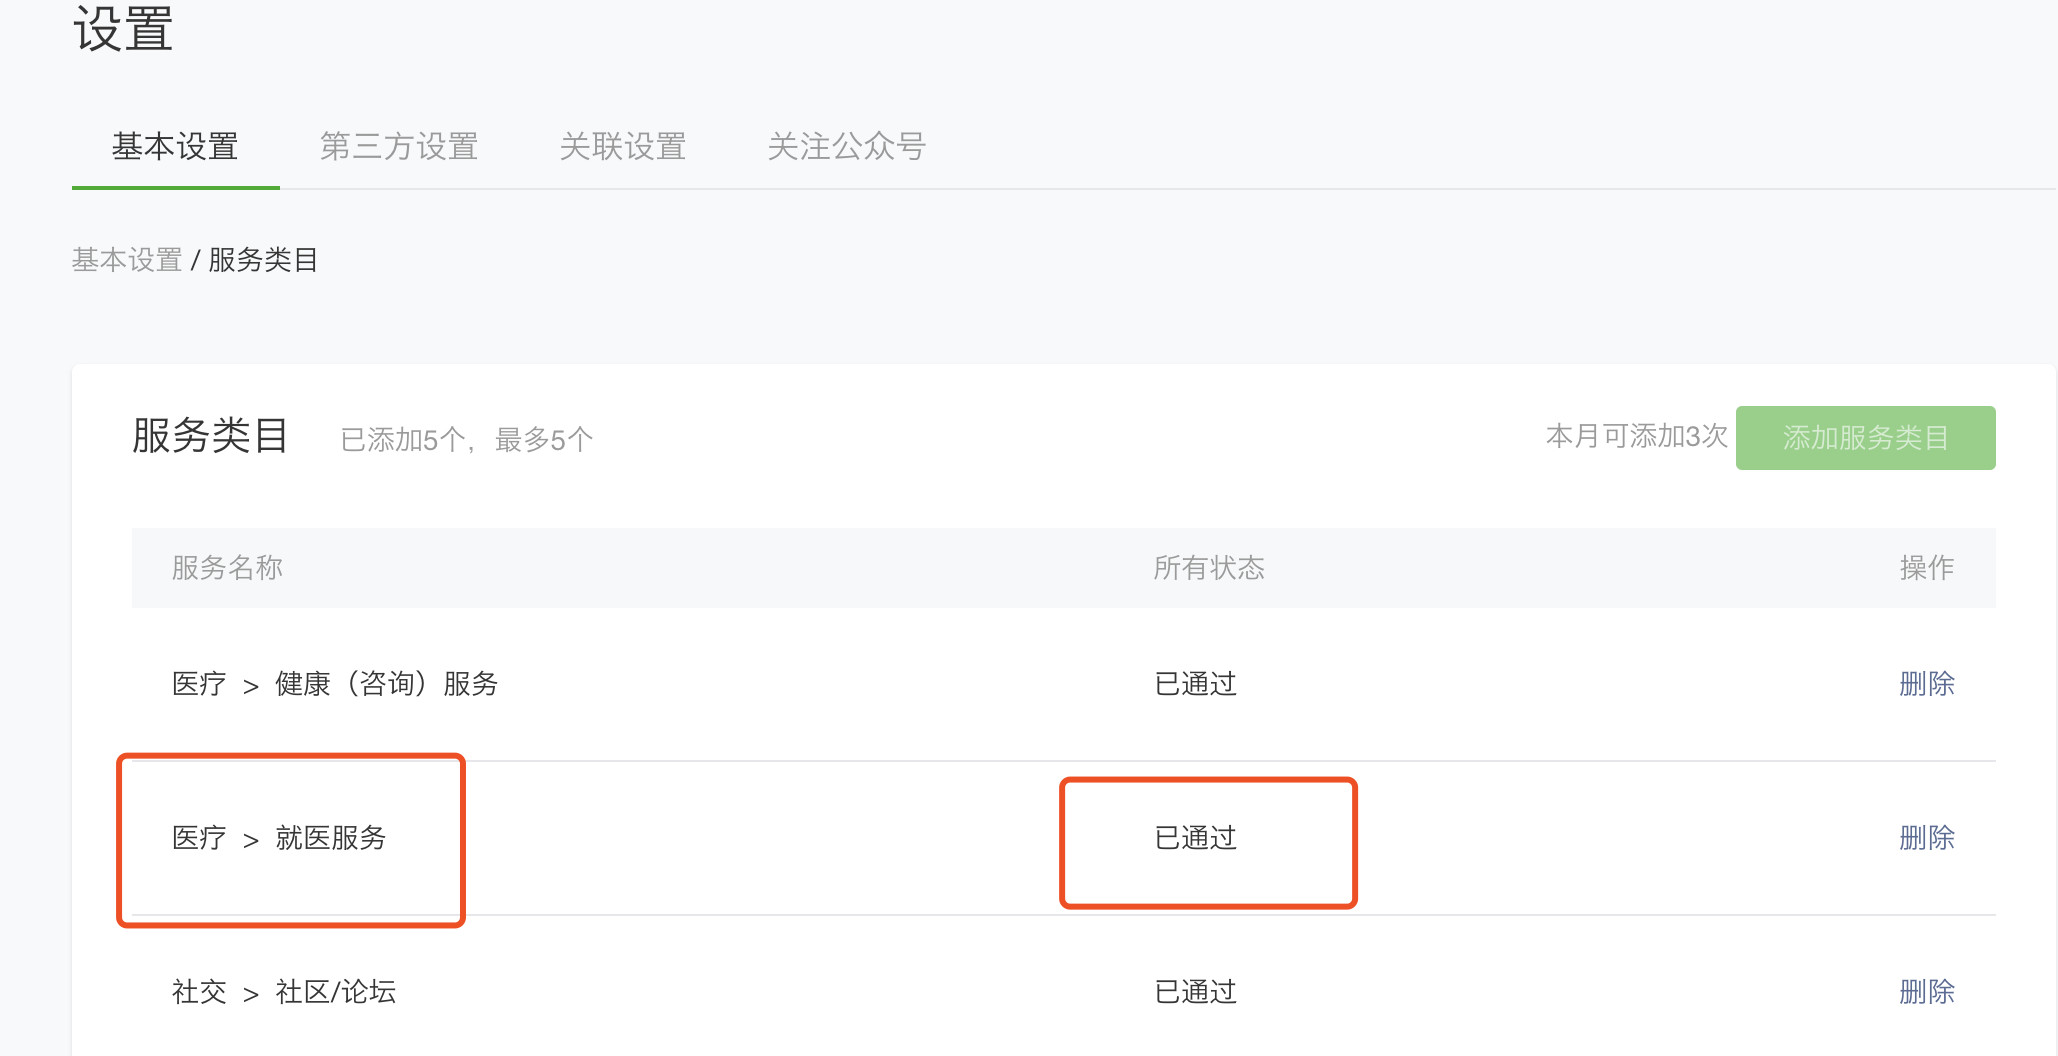
Task: Select the 医疗 > 就医服务 row name
Action: click(279, 838)
